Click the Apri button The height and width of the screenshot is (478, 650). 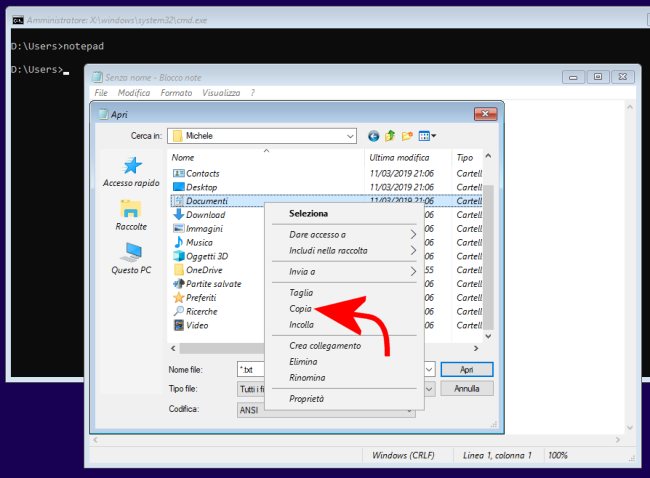(468, 369)
